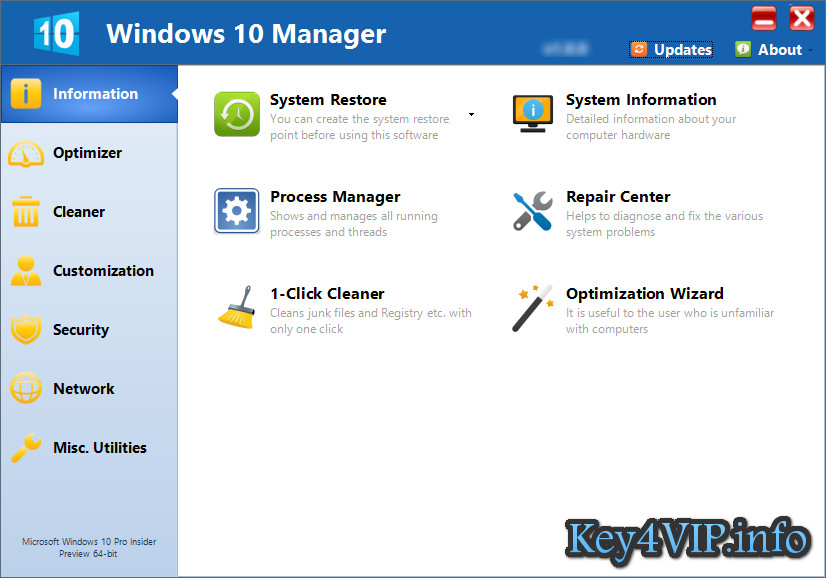
Task: Close the Windows 10 Manager window
Action: tap(802, 18)
